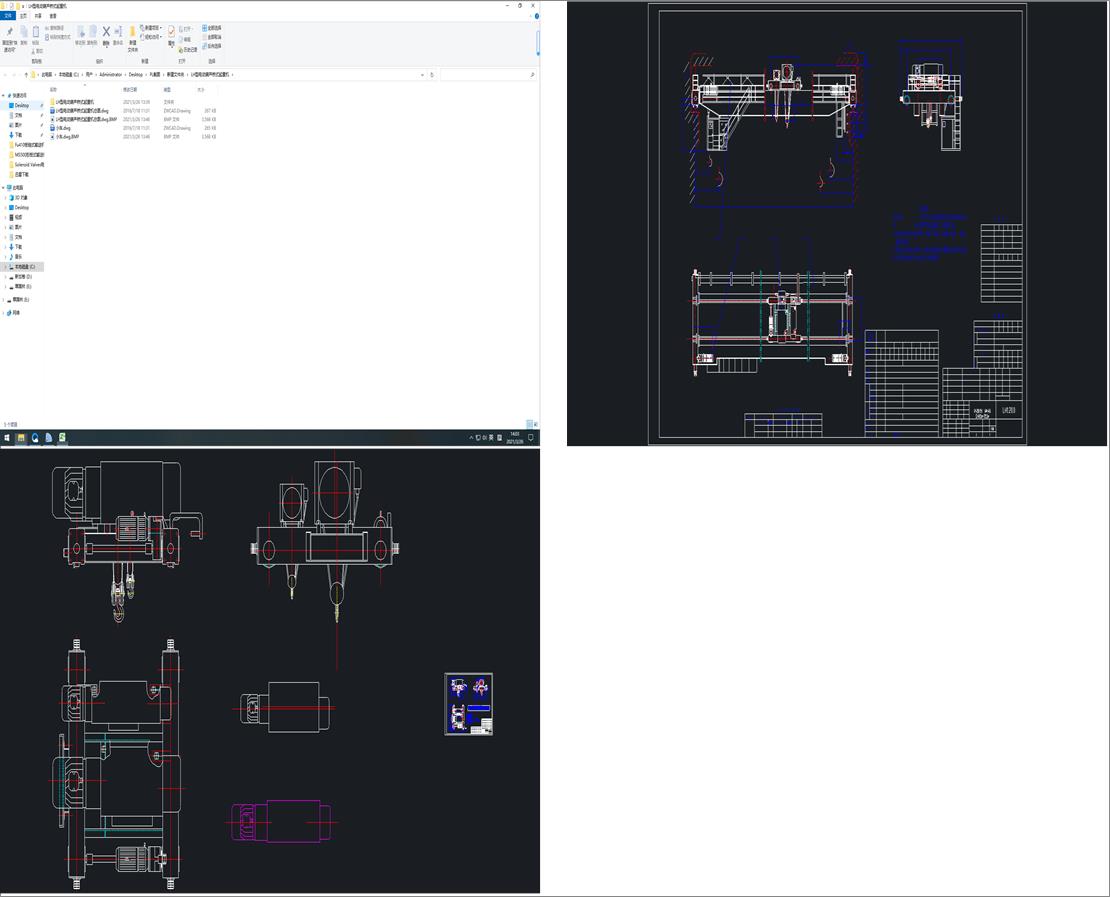Click Desktop segment in the address breadcrumb
Image resolution: width=1110 pixels, height=897 pixels.
[136, 74]
